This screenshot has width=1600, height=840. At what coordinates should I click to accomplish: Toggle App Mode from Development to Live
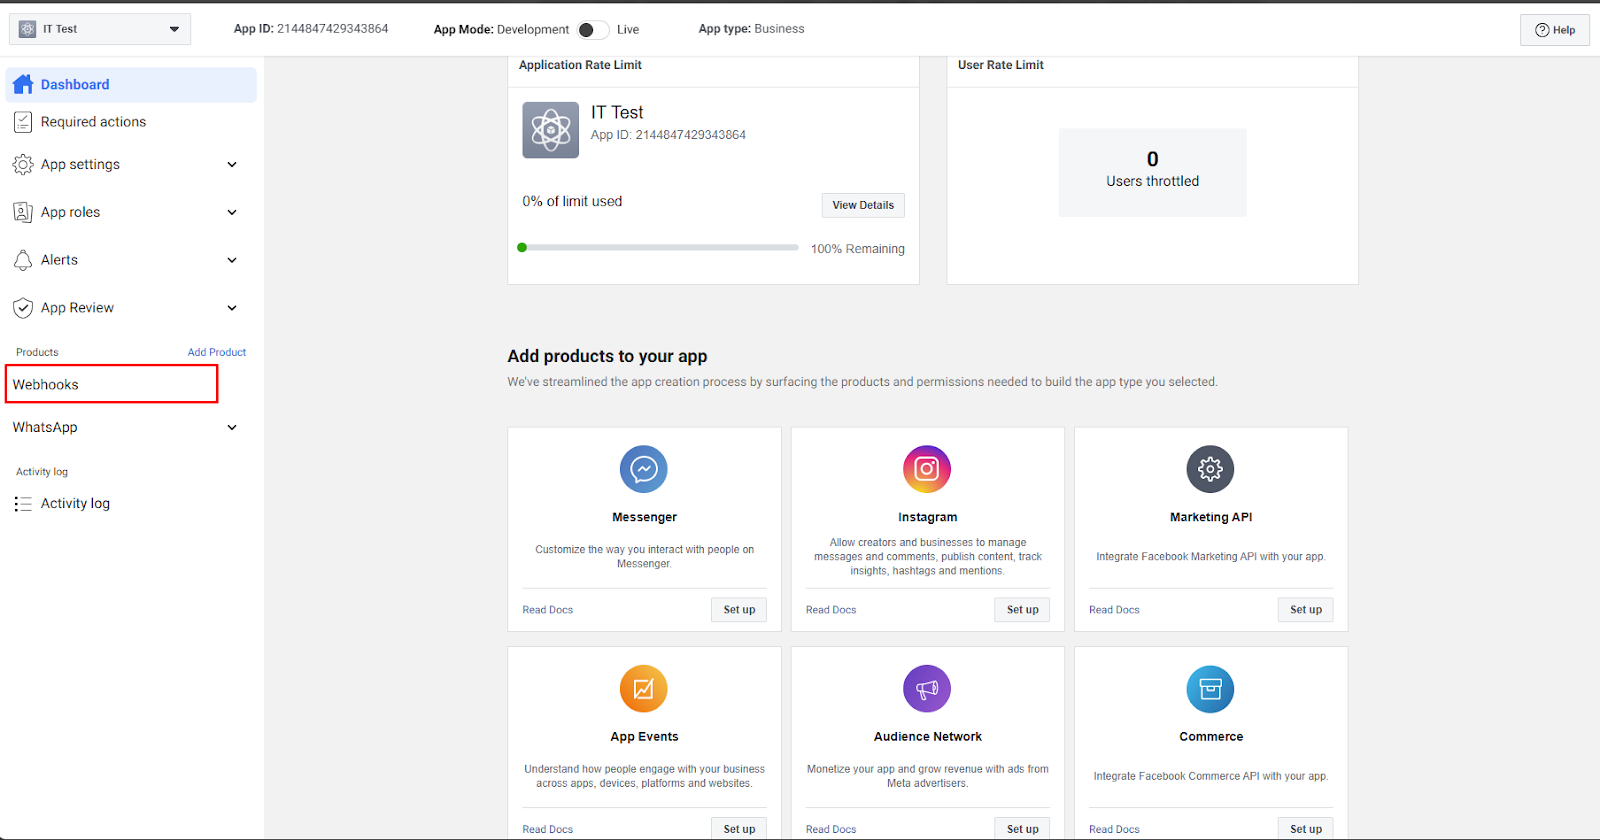click(x=592, y=30)
